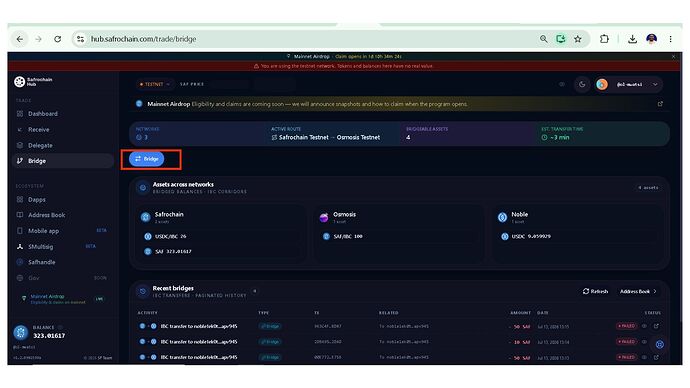Open the browser profile avatar
The width and height of the screenshot is (690, 388).
652,39
